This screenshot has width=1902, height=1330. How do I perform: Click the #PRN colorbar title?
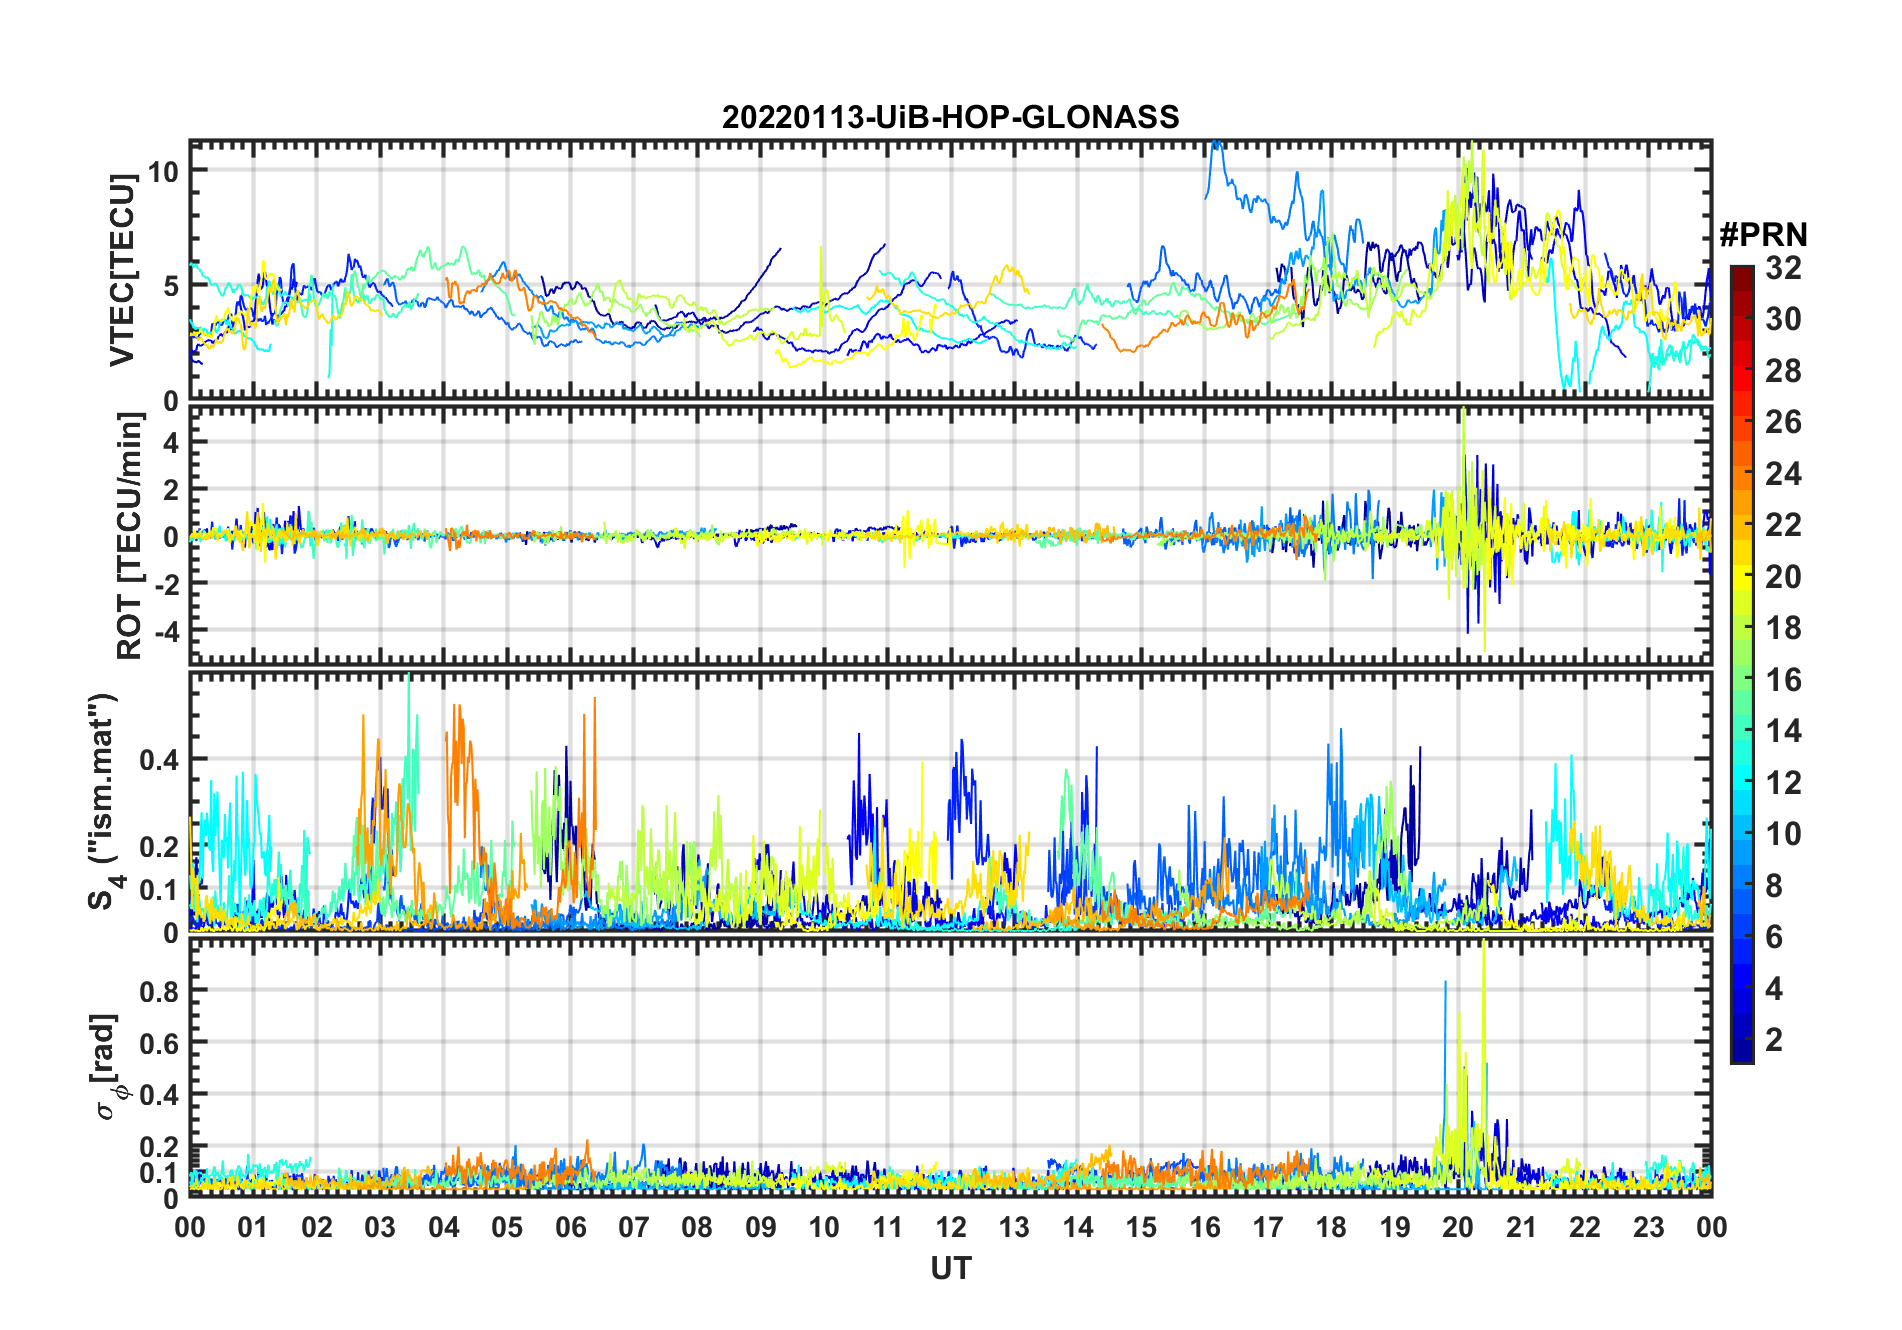pyautogui.click(x=1763, y=235)
